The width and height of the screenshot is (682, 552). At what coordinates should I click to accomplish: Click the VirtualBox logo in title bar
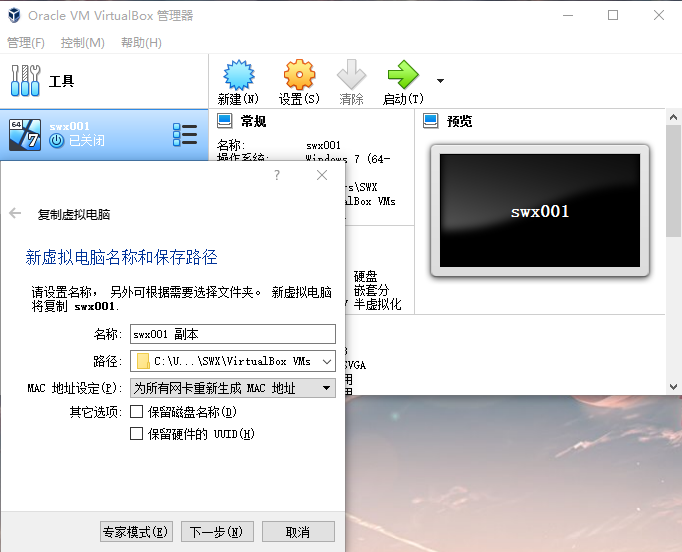pyautogui.click(x=14, y=15)
